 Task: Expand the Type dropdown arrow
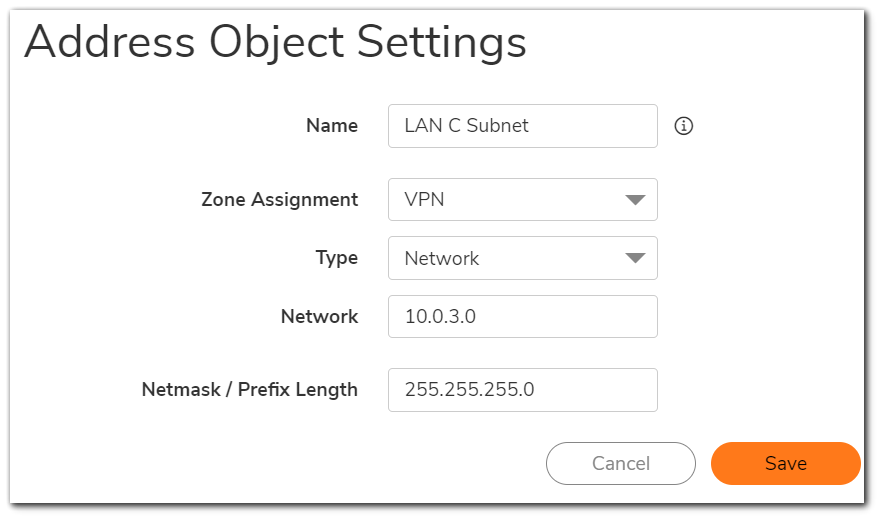point(635,258)
